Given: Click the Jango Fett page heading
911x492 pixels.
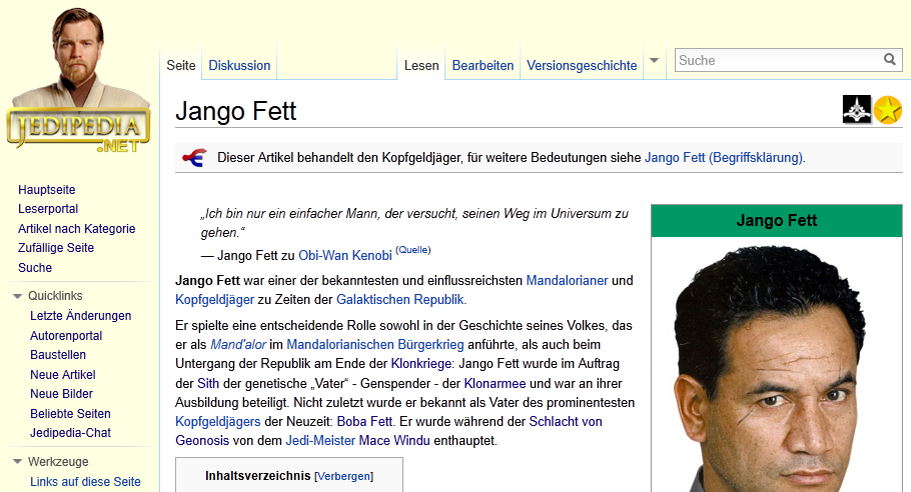Looking at the screenshot, I should tap(236, 111).
